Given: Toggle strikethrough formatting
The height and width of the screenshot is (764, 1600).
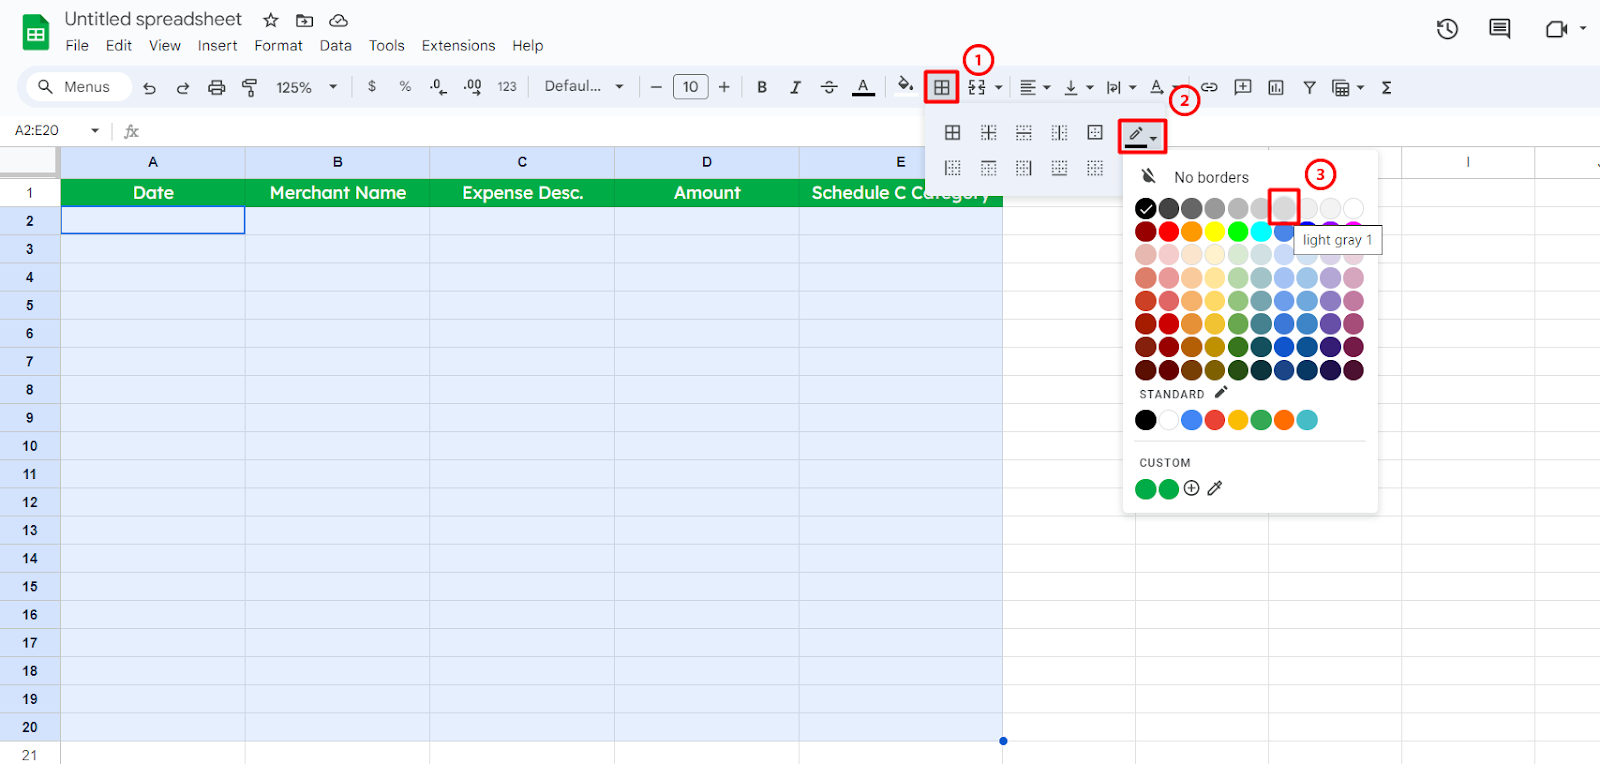Looking at the screenshot, I should point(829,87).
